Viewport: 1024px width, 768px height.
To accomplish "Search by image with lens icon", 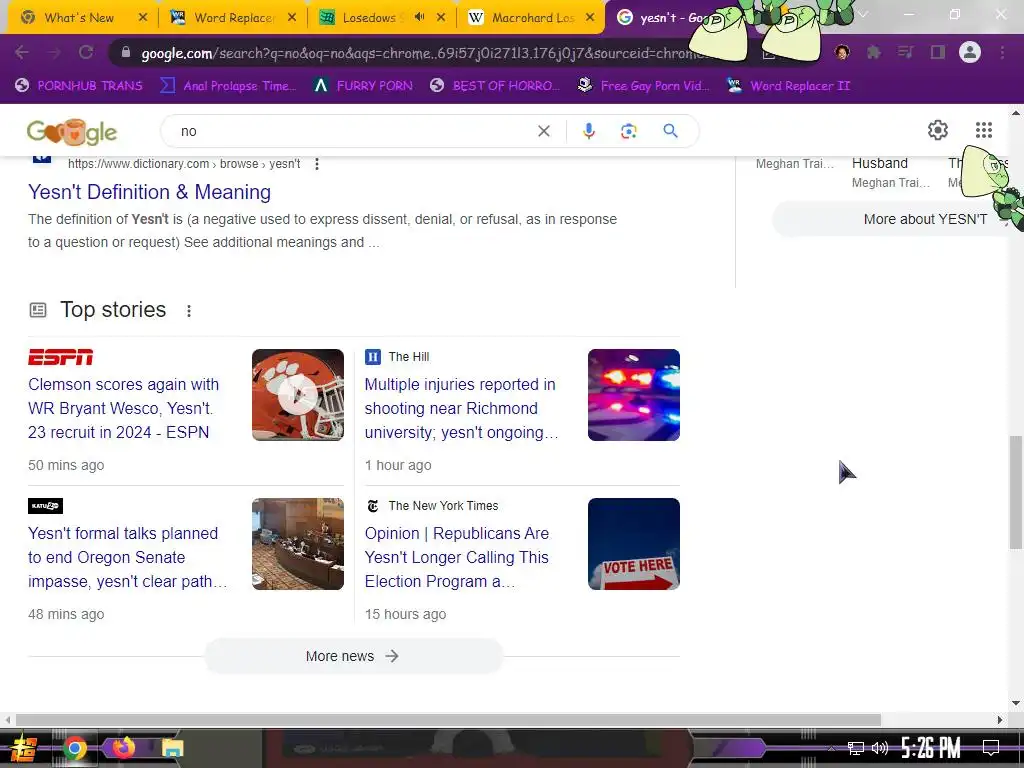I will pyautogui.click(x=628, y=131).
